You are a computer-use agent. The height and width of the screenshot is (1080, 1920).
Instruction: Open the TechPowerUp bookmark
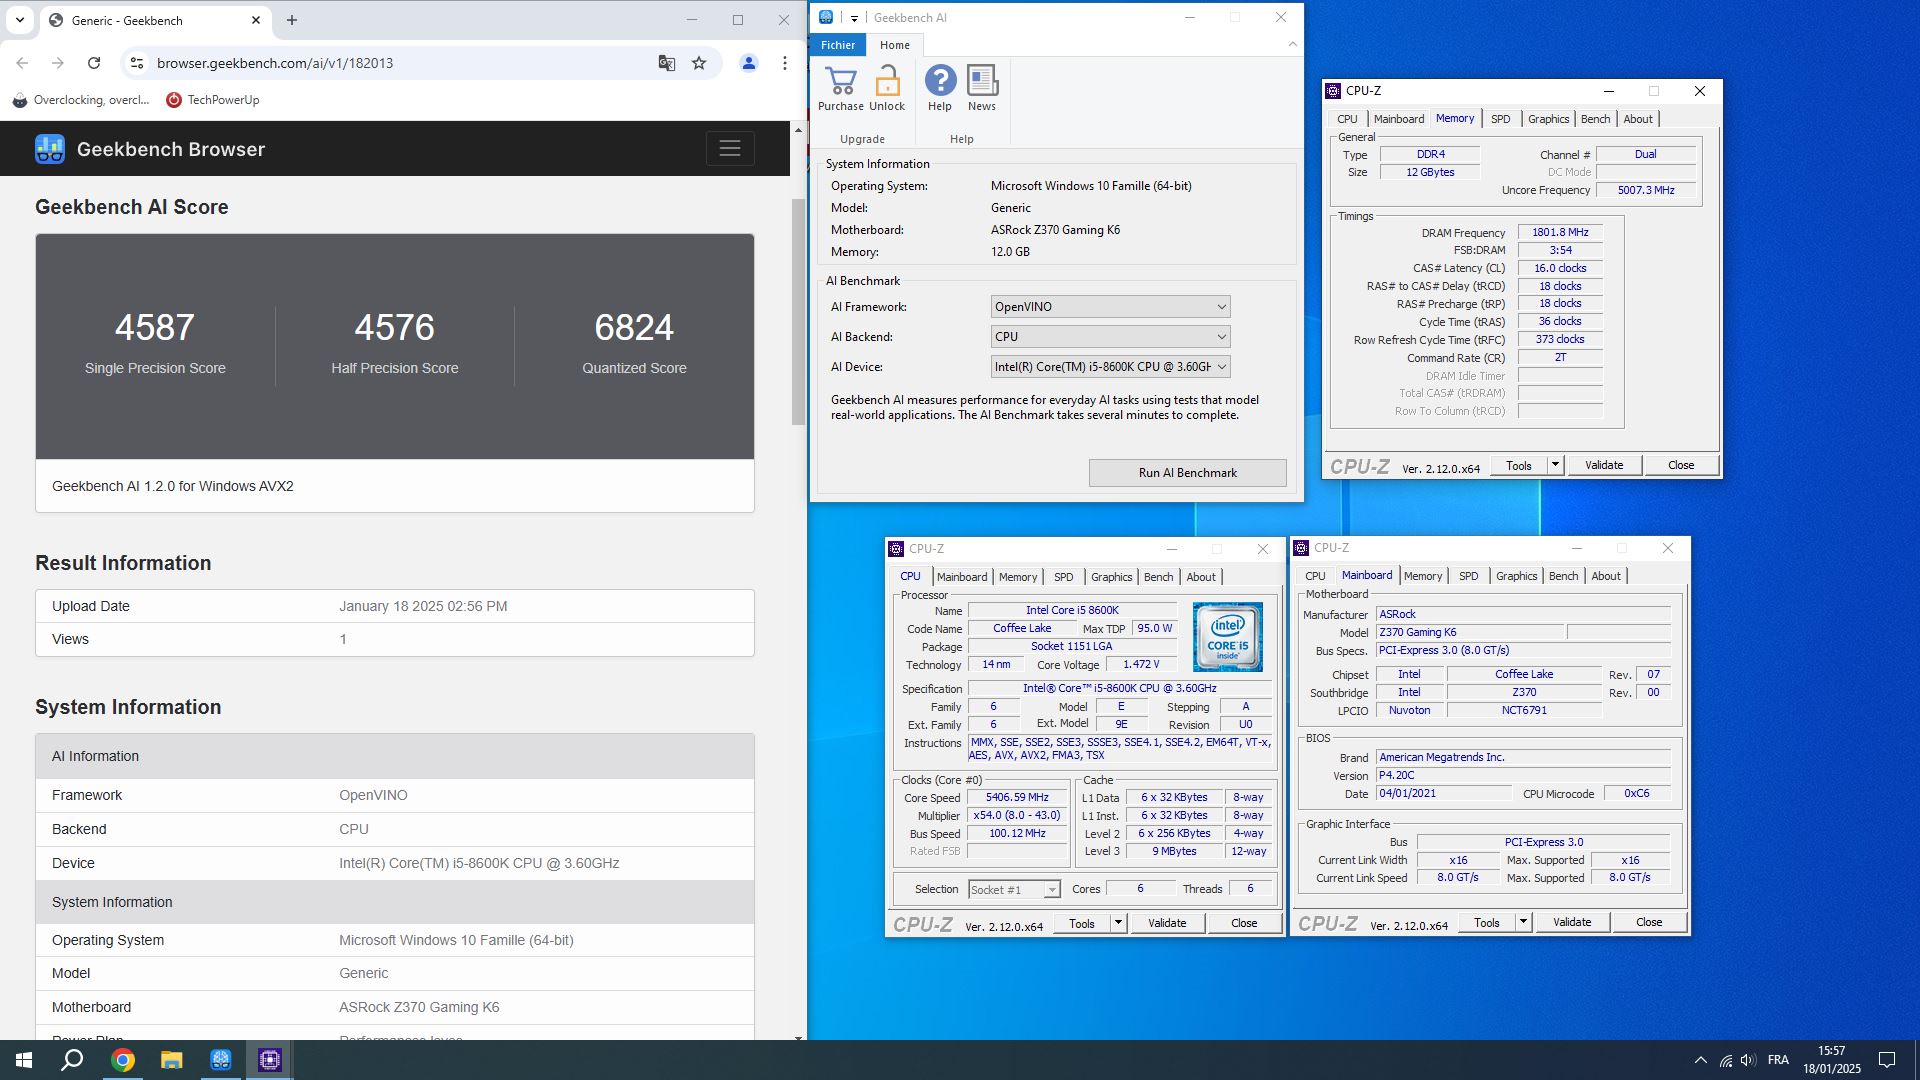point(213,100)
